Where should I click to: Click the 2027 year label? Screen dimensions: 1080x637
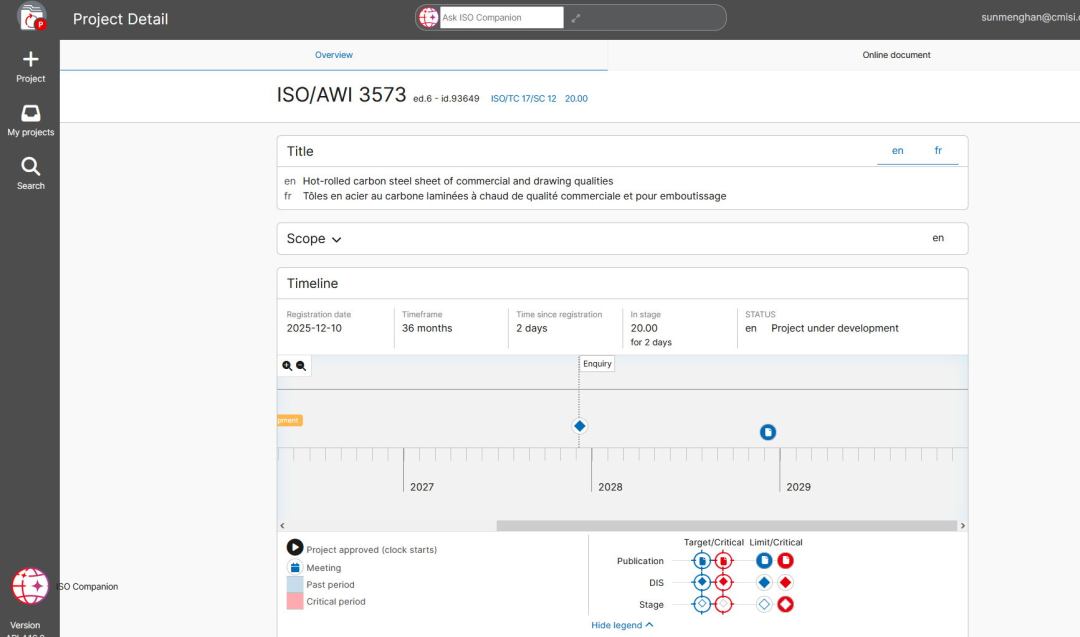(x=422, y=487)
